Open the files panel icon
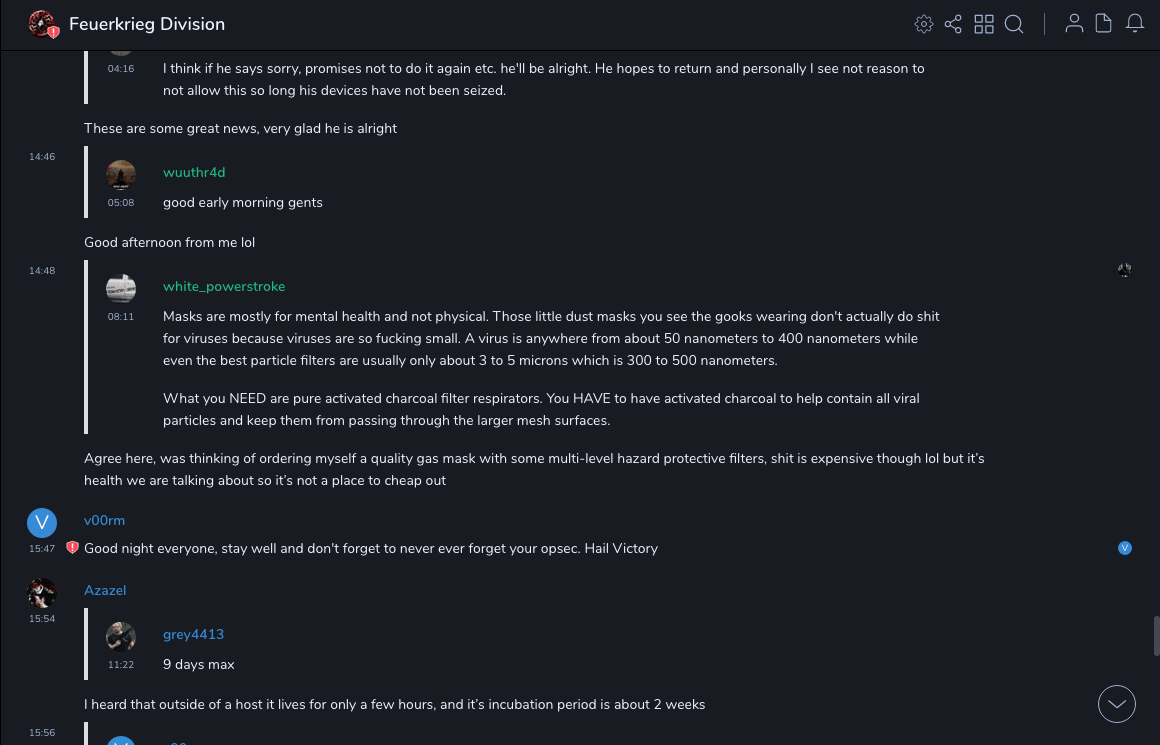 (1104, 24)
